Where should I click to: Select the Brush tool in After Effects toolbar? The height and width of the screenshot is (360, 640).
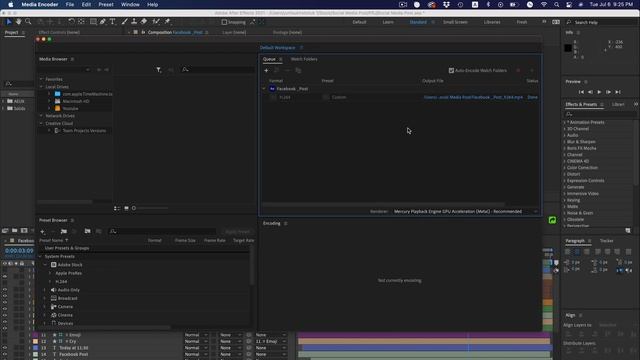pyautogui.click(x=124, y=22)
